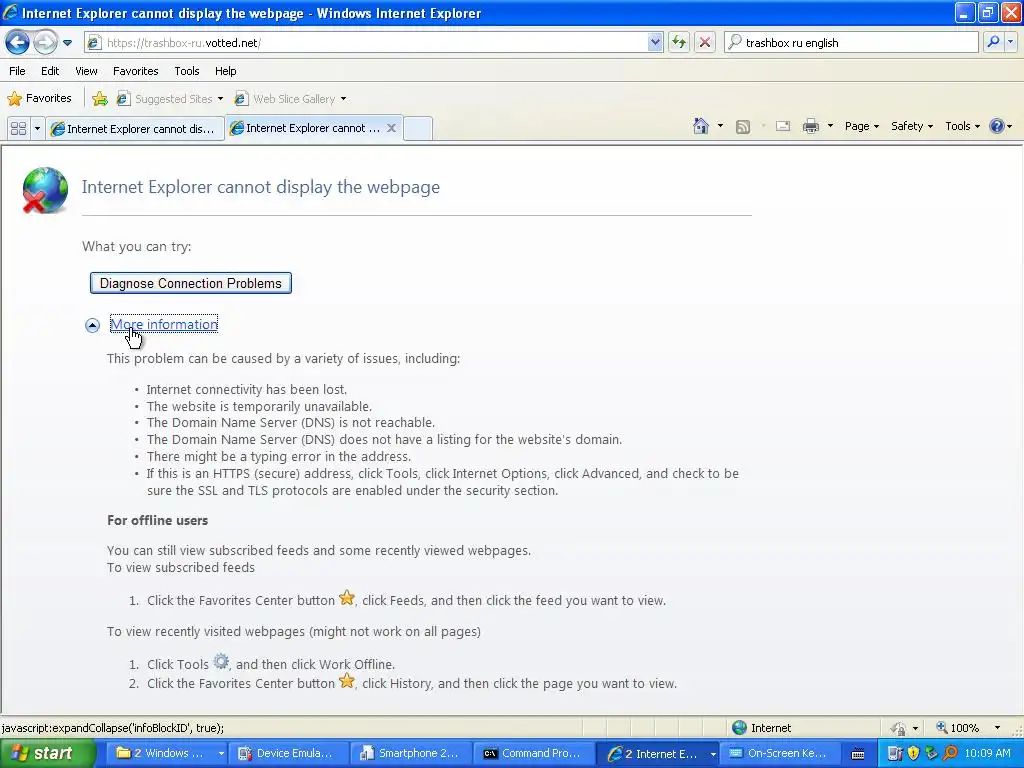
Task: Click the Windows start button
Action: [x=47, y=754]
